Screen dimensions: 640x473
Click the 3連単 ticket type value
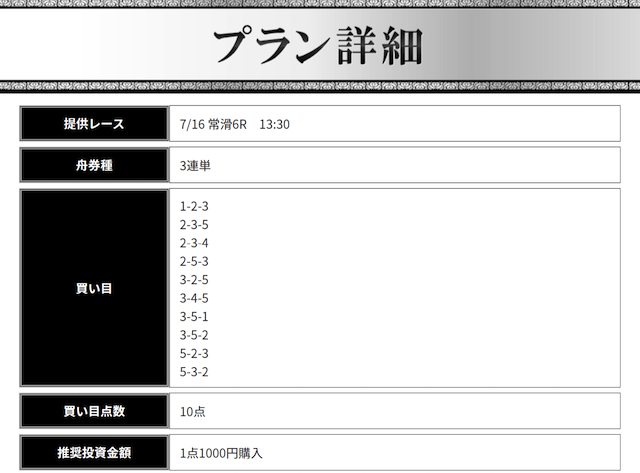point(195,166)
